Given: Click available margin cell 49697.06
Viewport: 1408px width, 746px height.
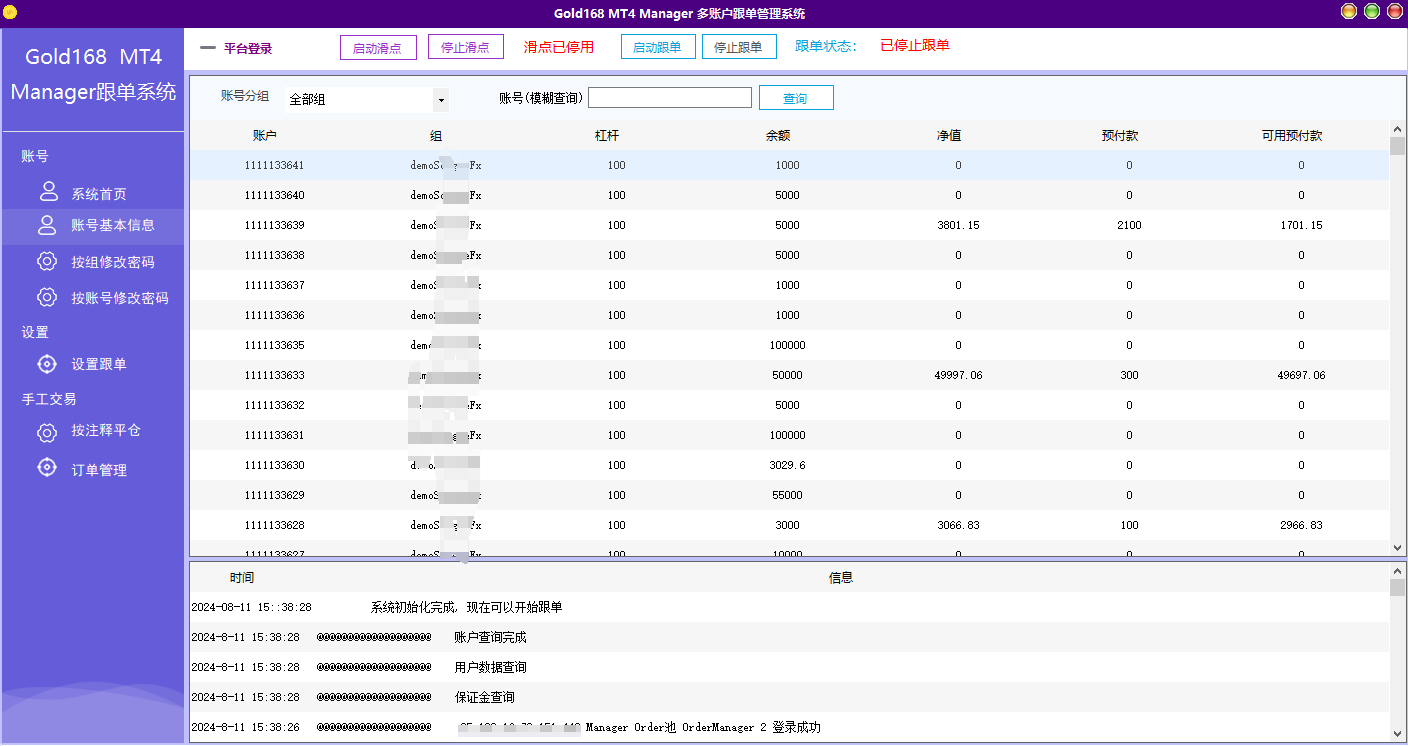Looking at the screenshot, I should (x=1301, y=375).
